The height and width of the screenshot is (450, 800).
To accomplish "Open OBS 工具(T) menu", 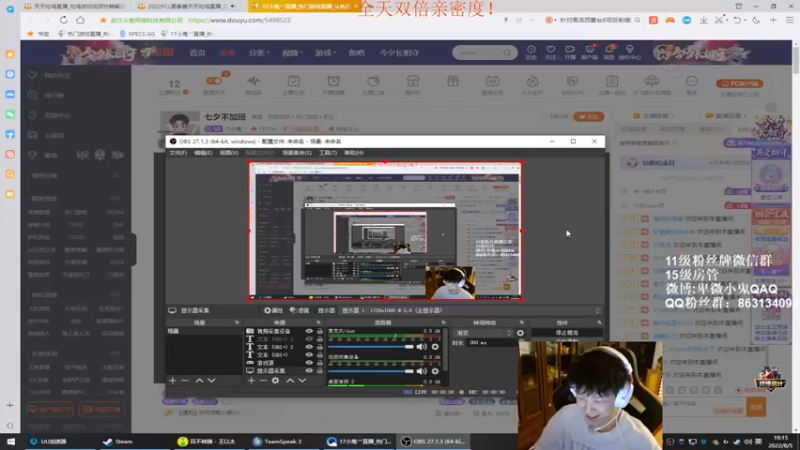I will (x=328, y=153).
